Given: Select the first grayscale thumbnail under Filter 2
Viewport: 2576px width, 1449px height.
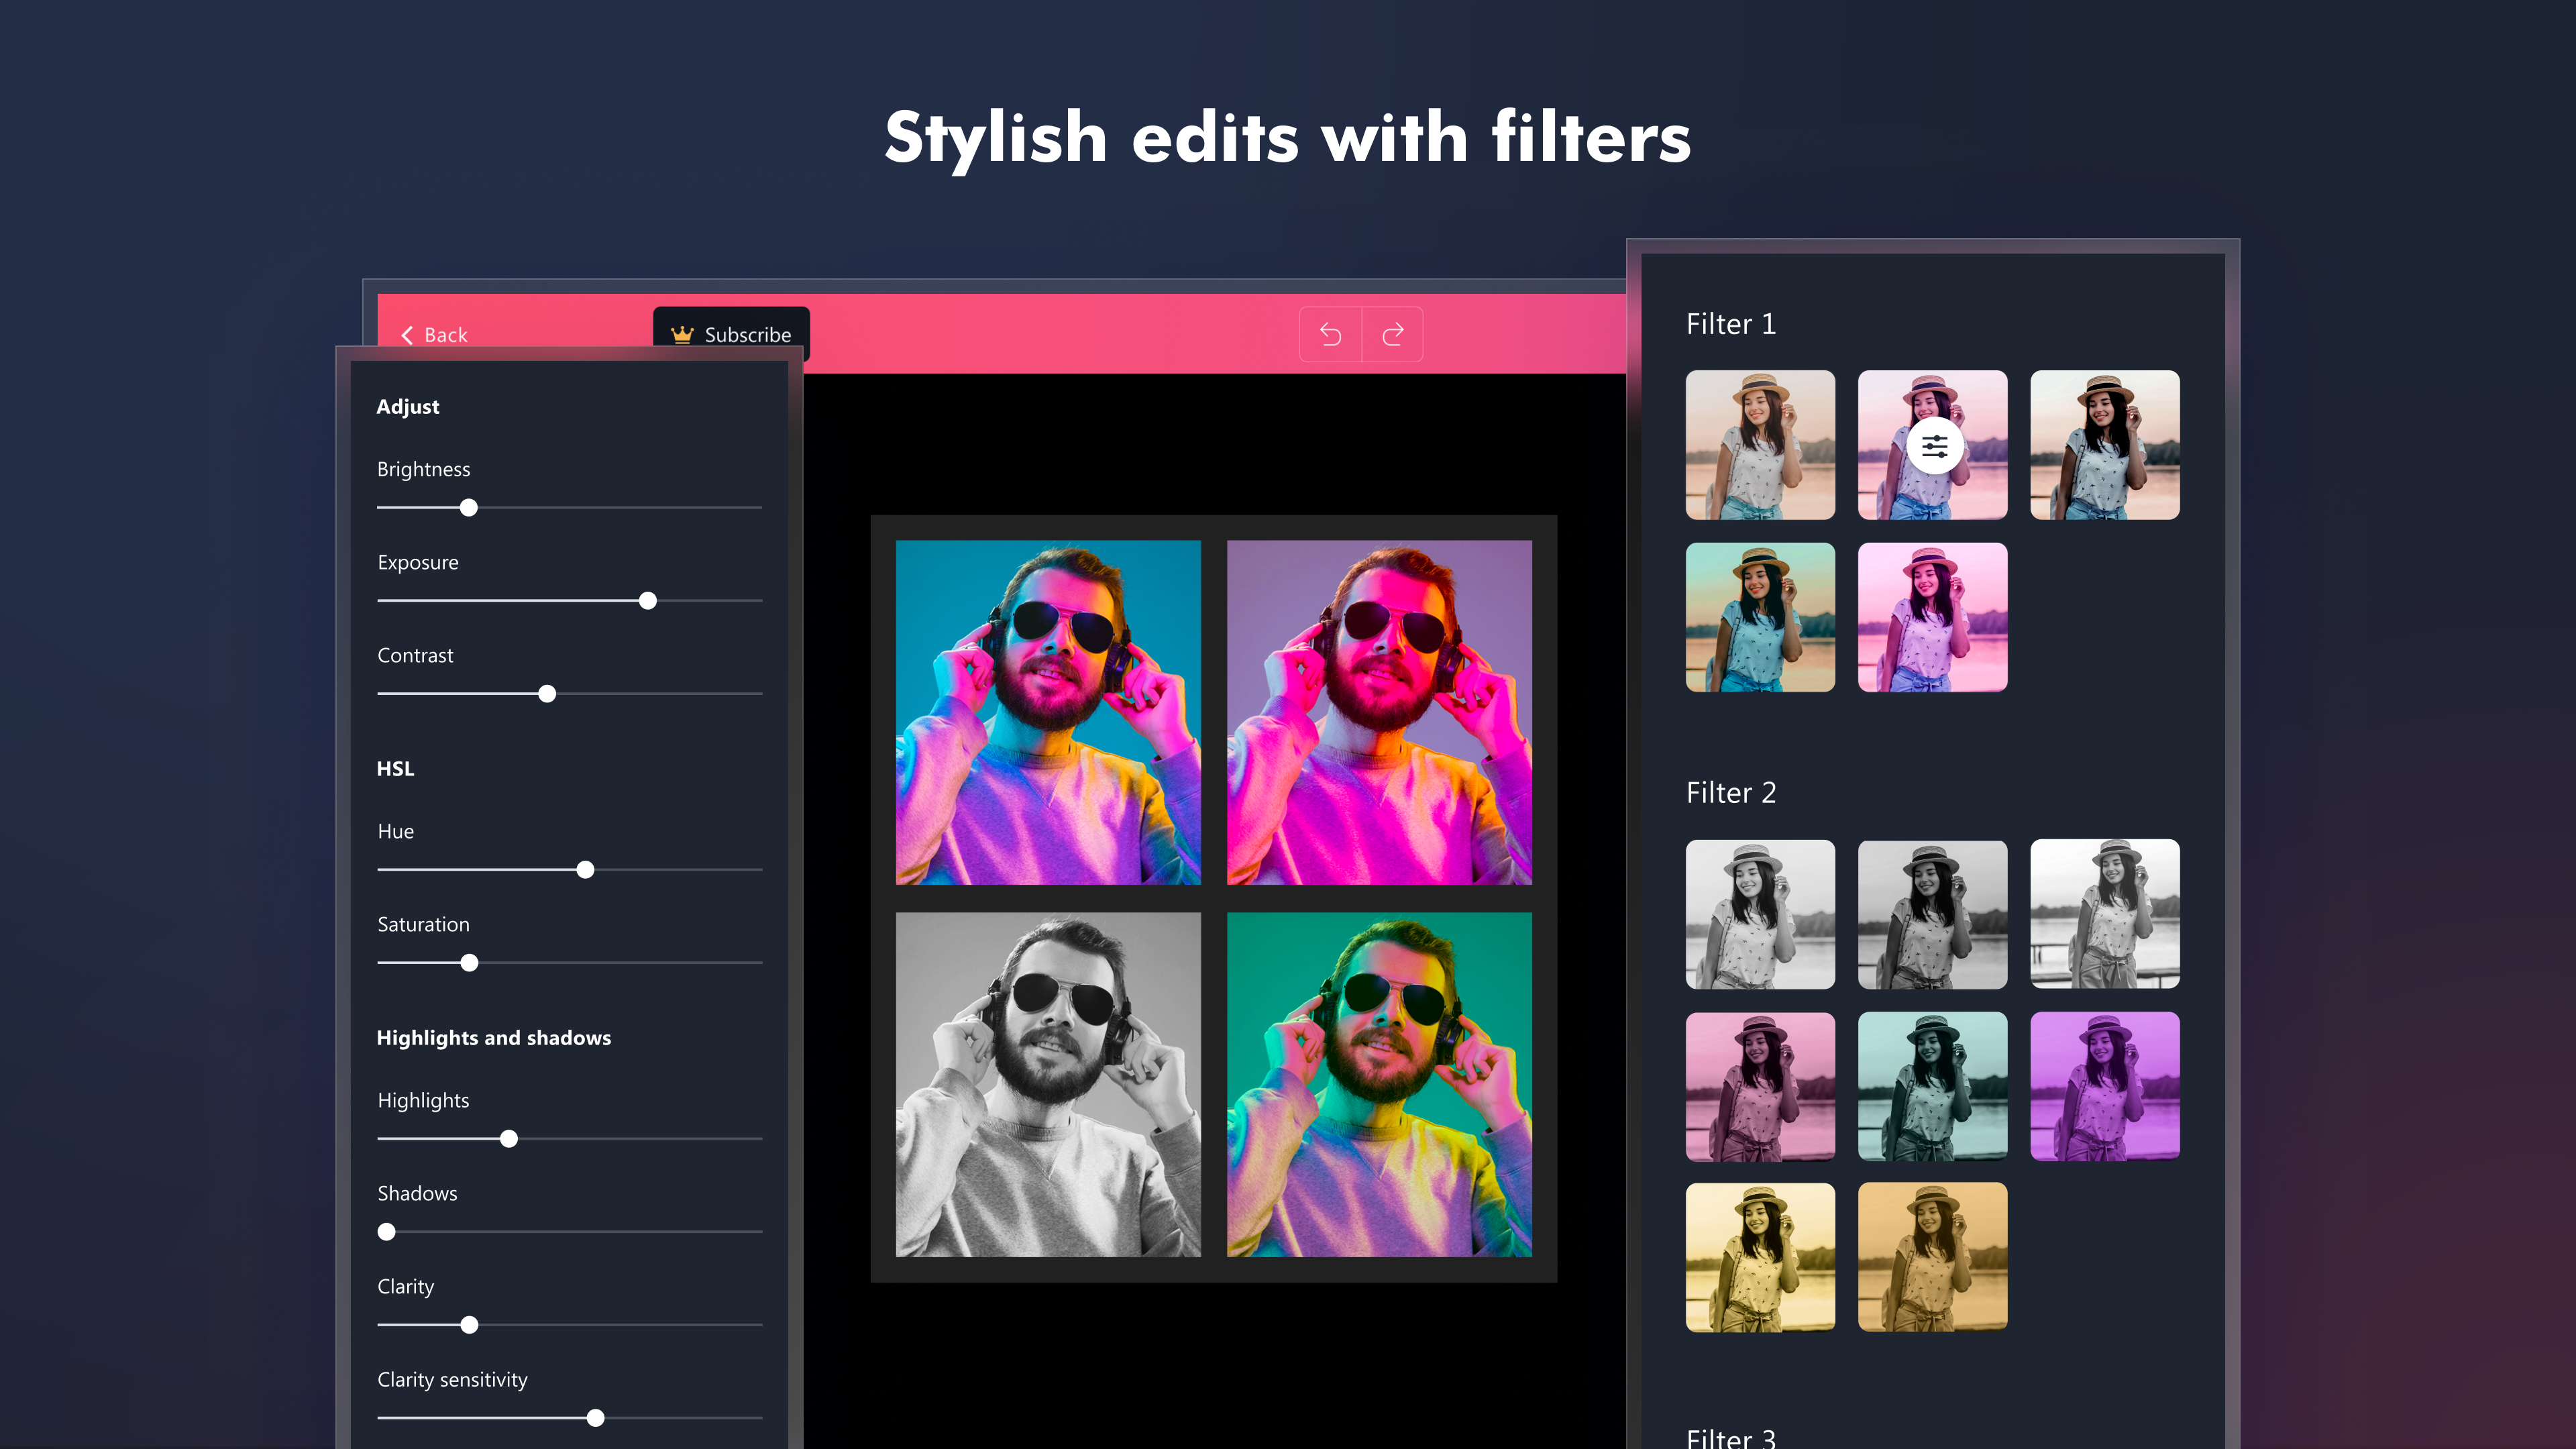Looking at the screenshot, I should click(1760, 915).
